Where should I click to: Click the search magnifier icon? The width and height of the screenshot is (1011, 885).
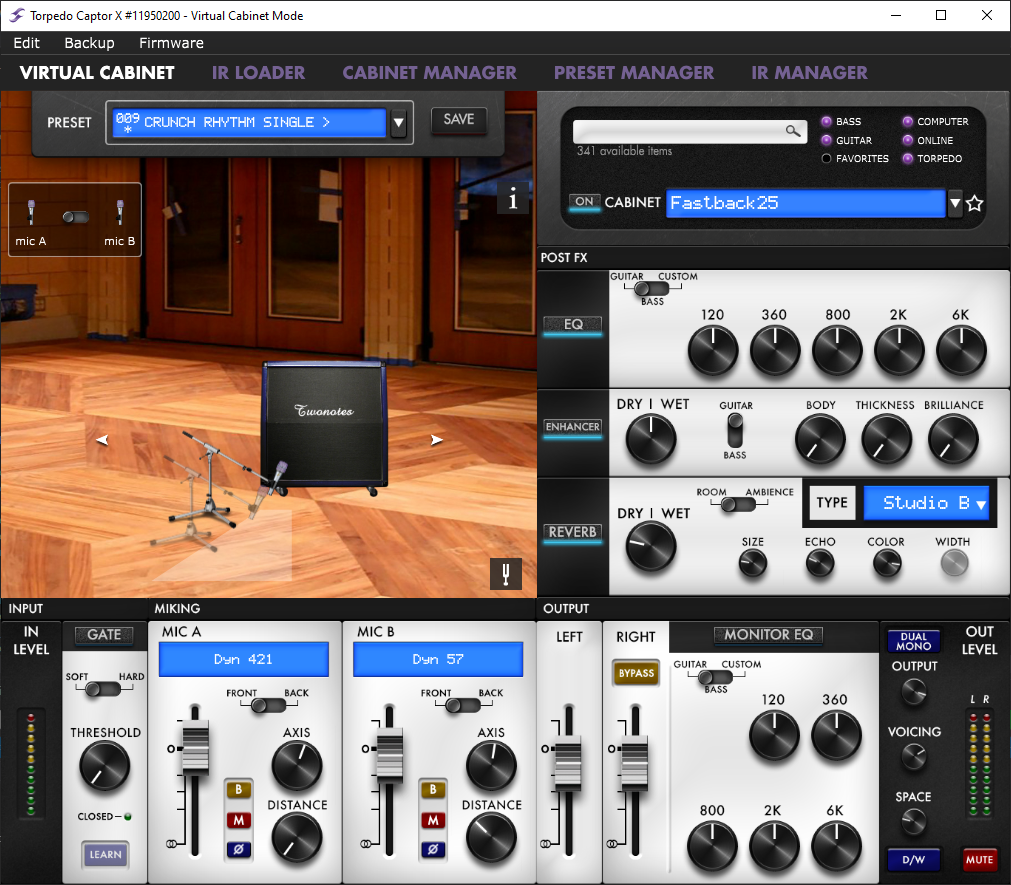tap(793, 131)
